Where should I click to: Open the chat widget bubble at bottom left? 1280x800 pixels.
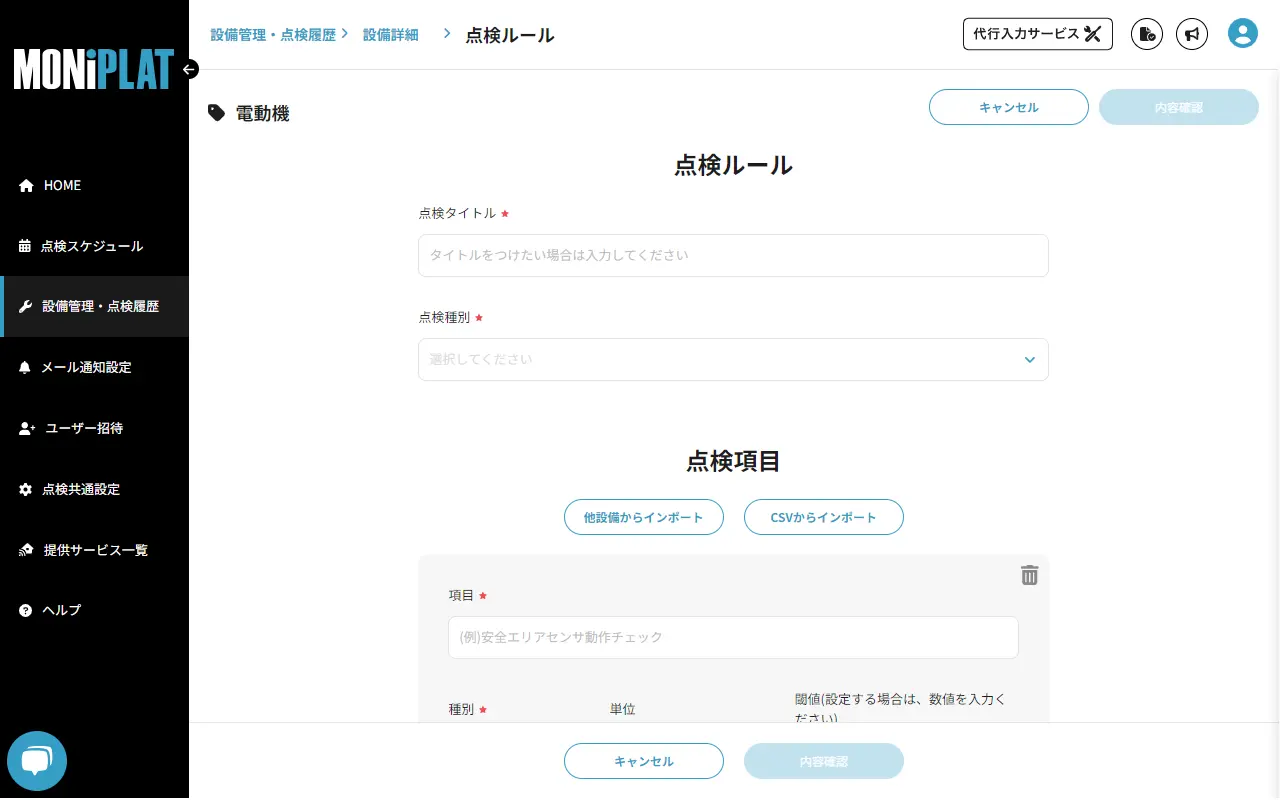click(37, 760)
